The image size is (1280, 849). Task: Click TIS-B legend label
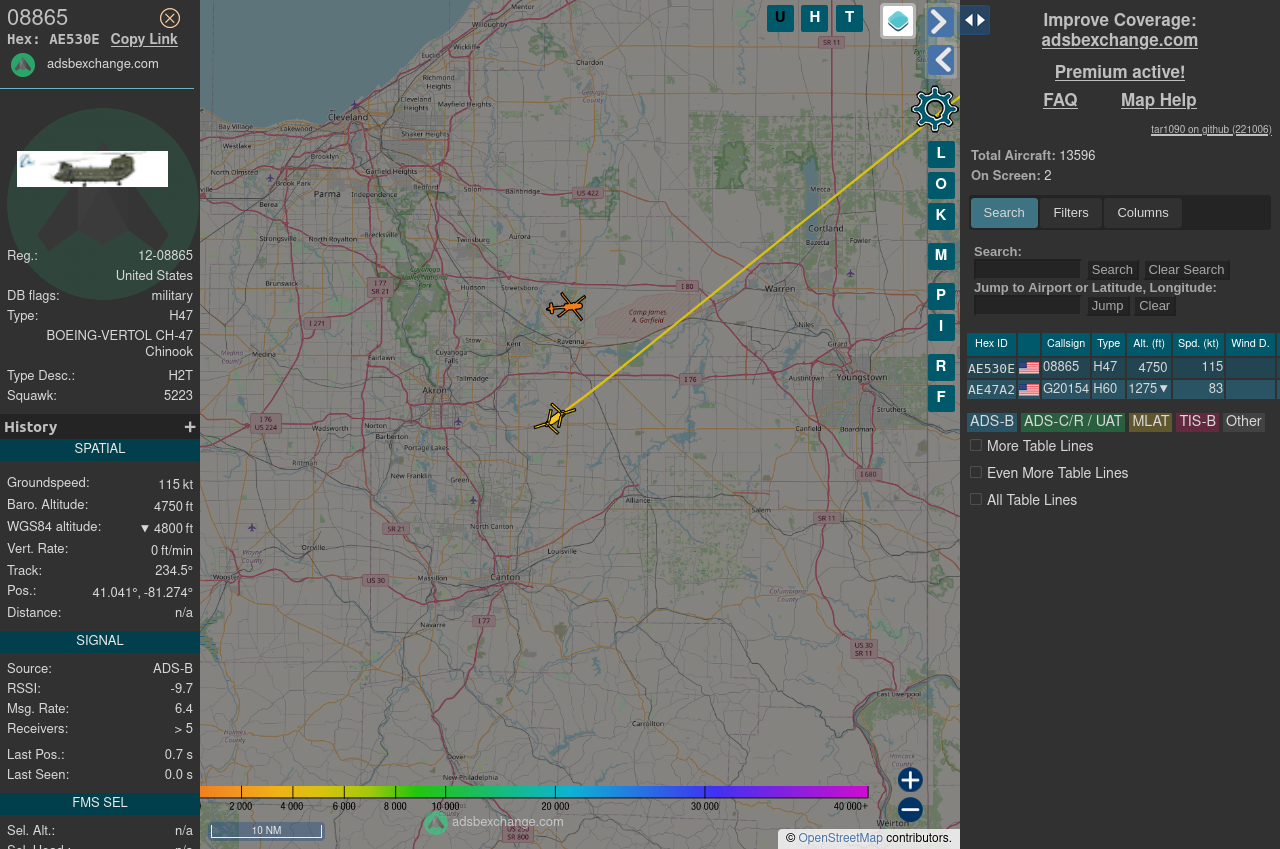click(1197, 422)
